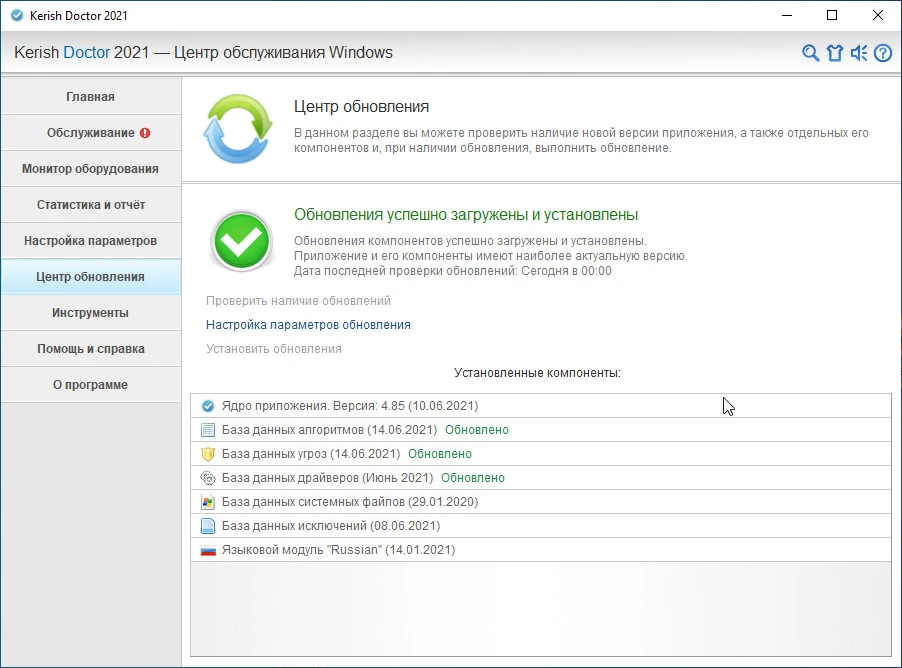902x668 pixels.
Task: Click the circular arrows update center icon
Action: coord(238,128)
